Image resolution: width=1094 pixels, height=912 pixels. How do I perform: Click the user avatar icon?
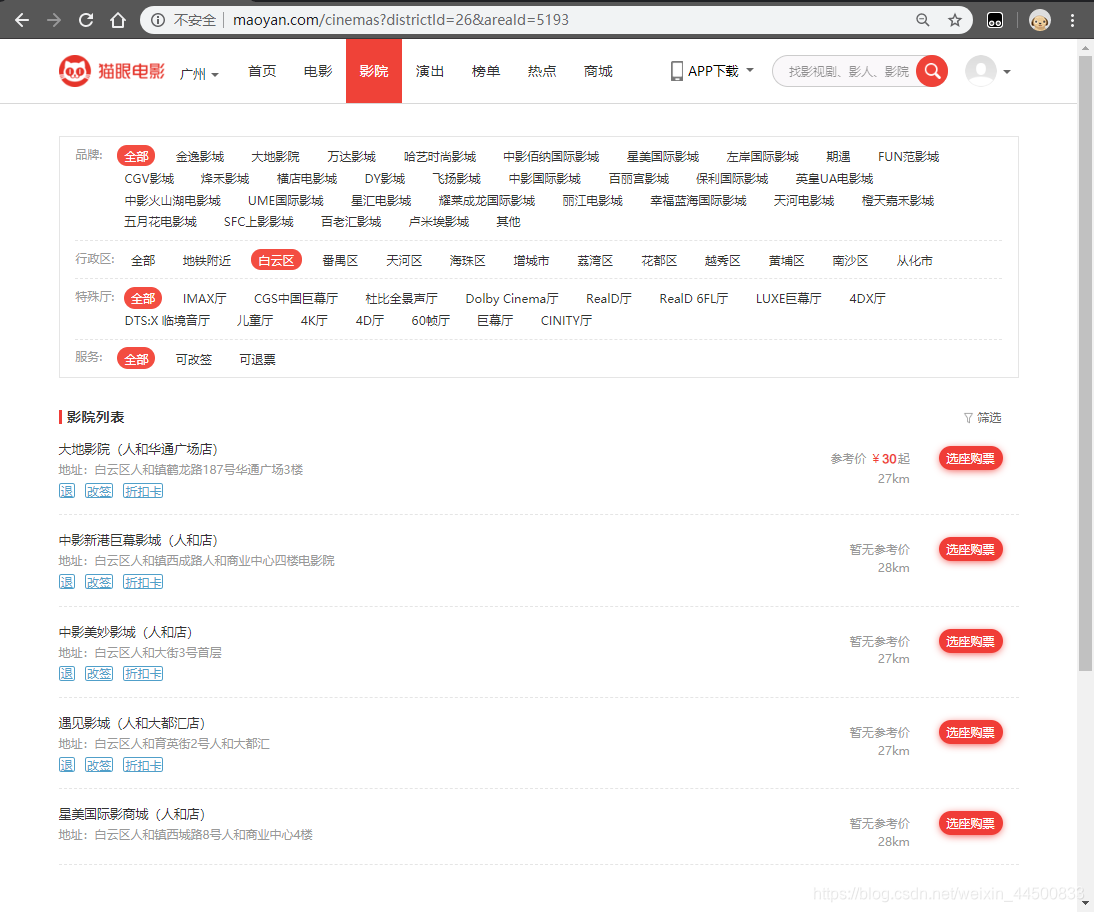[981, 71]
